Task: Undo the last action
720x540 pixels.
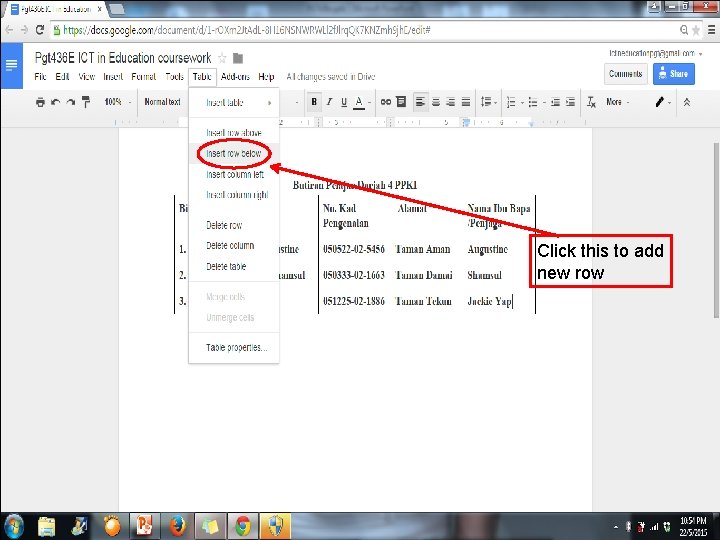Action: 56,102
